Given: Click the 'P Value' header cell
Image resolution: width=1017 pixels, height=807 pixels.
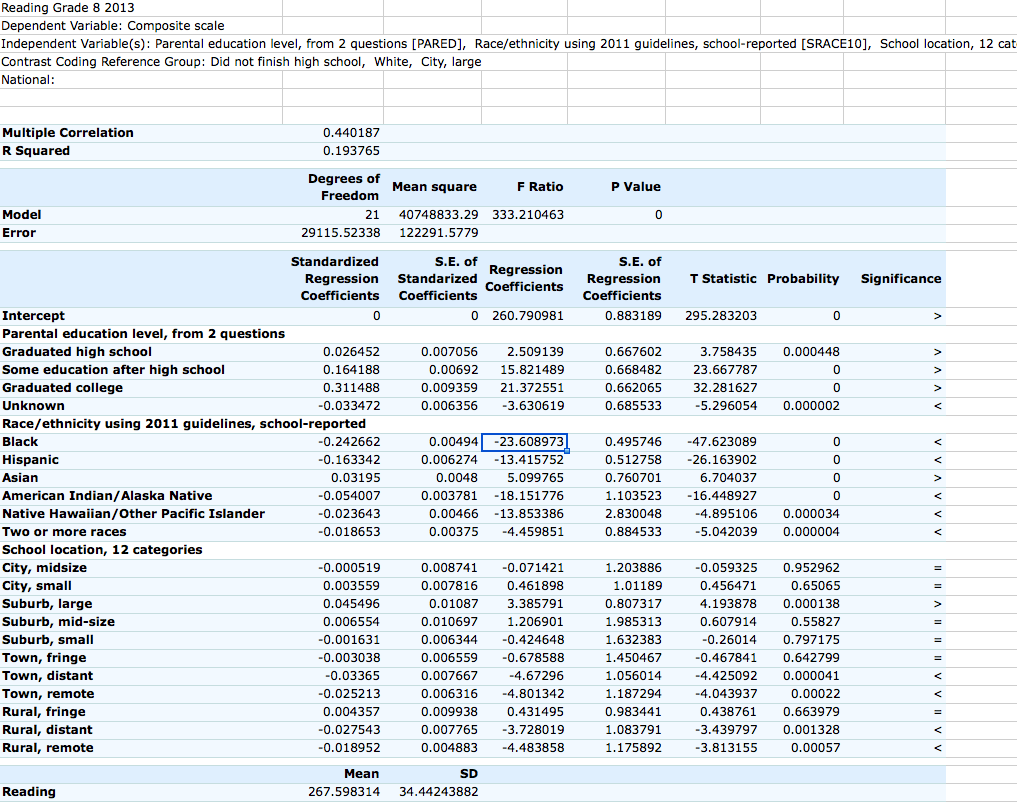Looking at the screenshot, I should click(x=636, y=187).
